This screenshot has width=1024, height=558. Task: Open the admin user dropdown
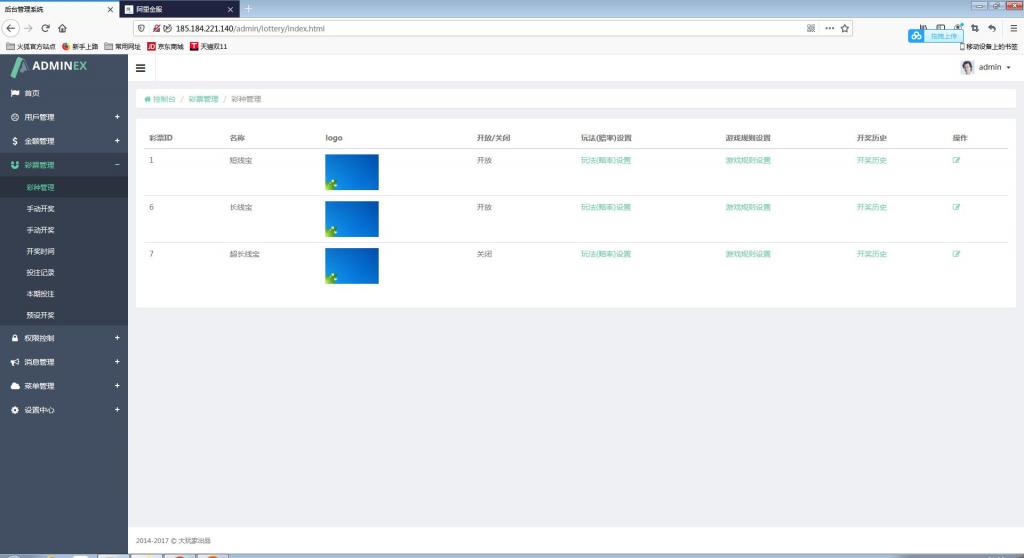[986, 67]
